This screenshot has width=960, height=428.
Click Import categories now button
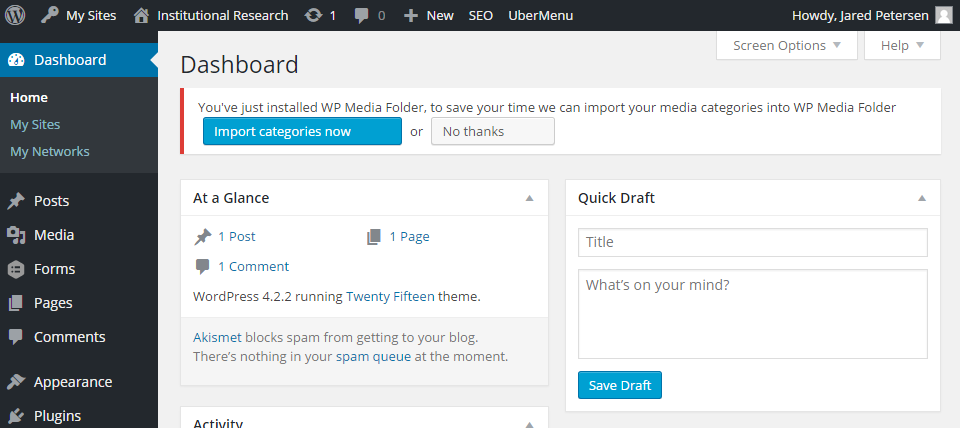click(x=302, y=131)
